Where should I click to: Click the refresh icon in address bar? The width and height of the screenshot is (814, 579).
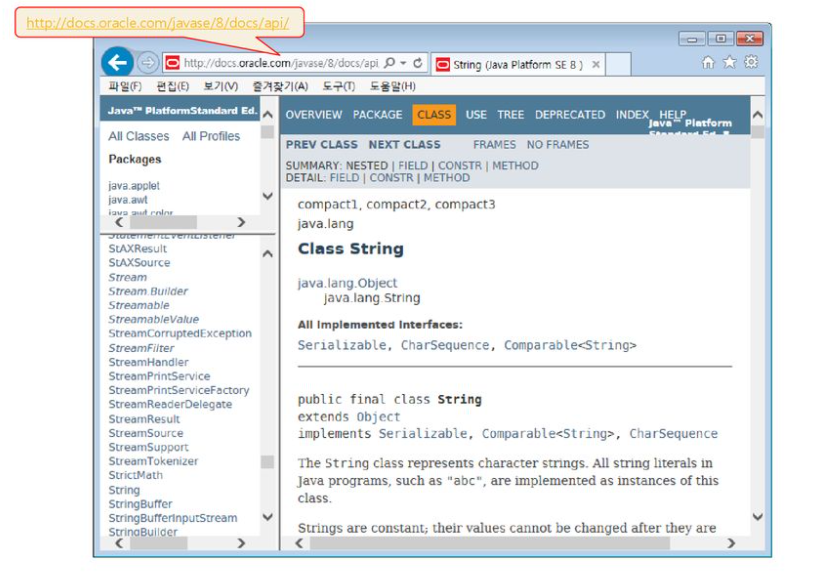tap(418, 63)
